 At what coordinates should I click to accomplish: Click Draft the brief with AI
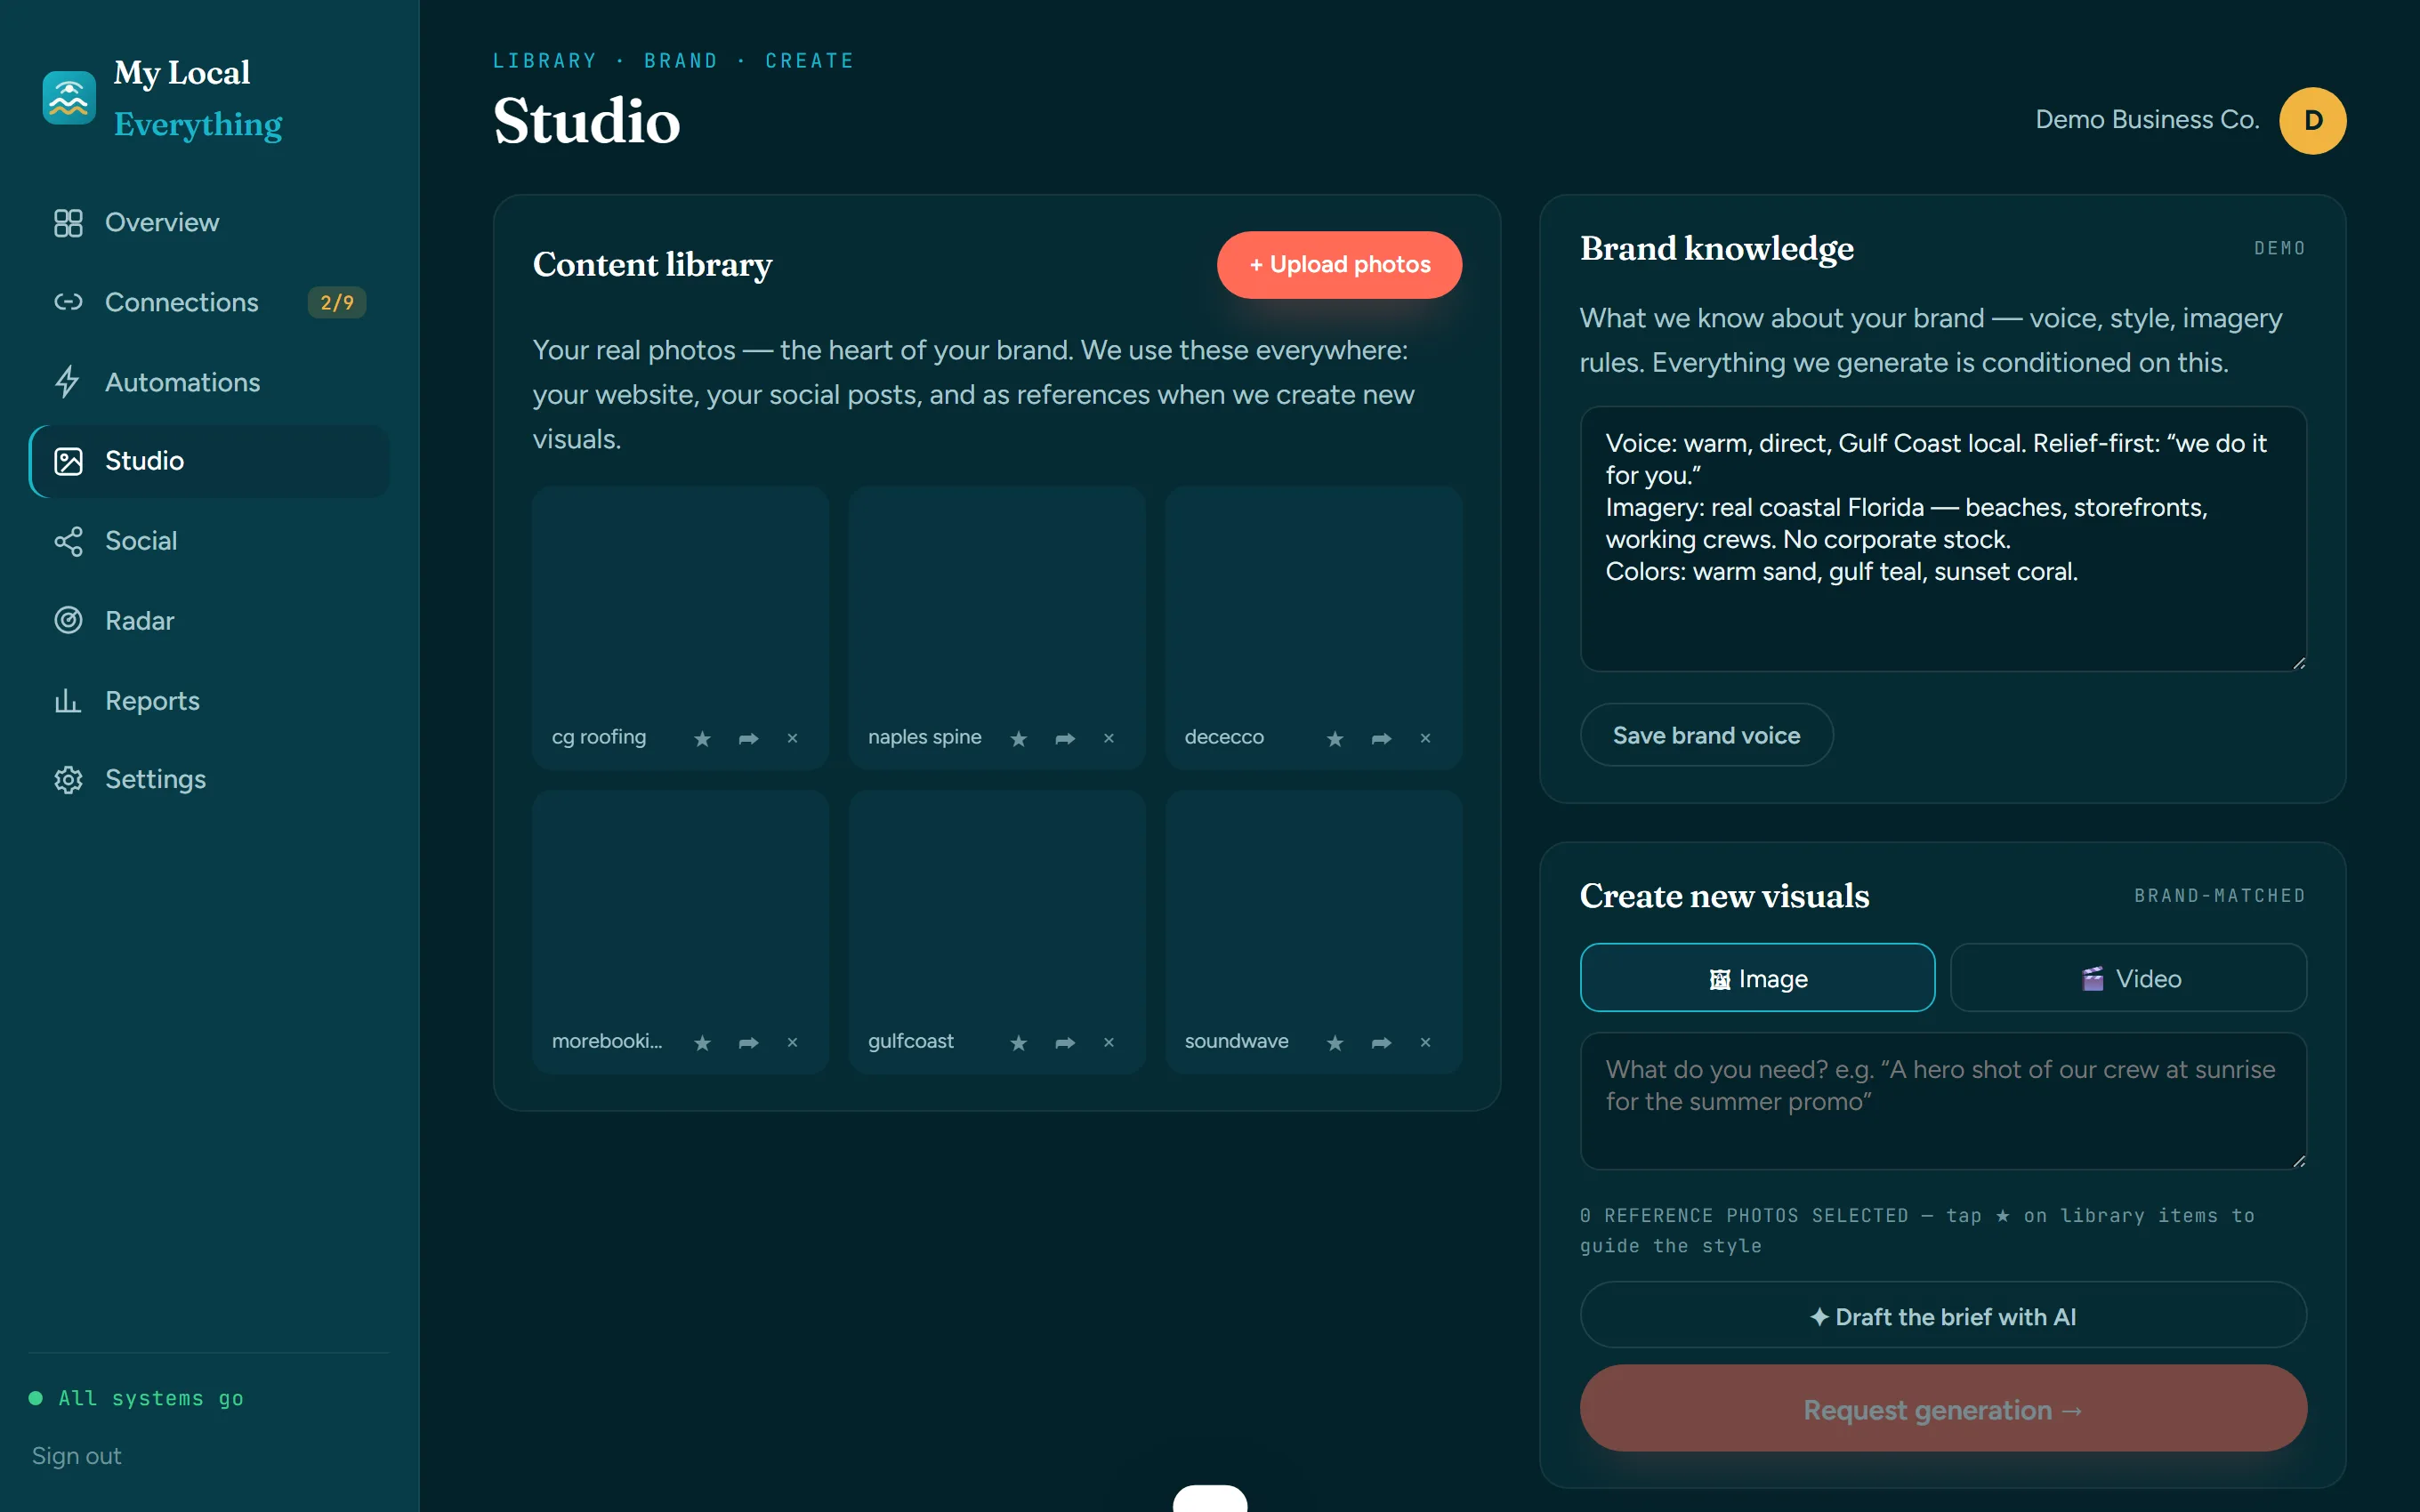pyautogui.click(x=1943, y=1316)
